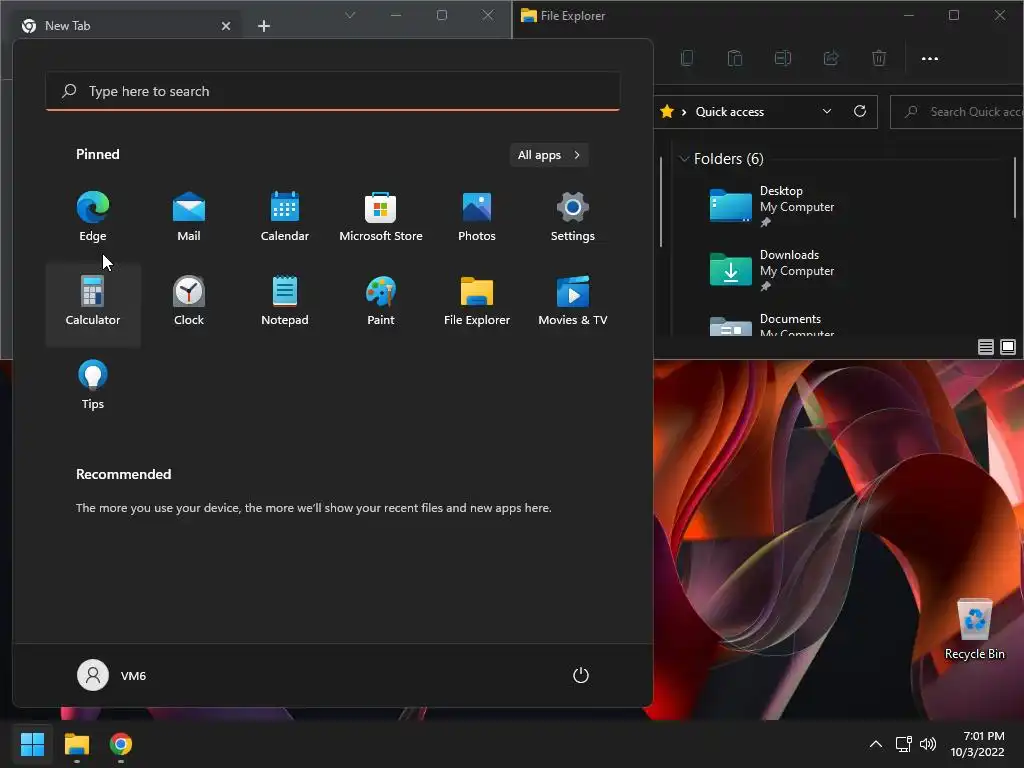Viewport: 1024px width, 768px height.
Task: Open Microsoft Store from Start menu
Action: pos(381,217)
